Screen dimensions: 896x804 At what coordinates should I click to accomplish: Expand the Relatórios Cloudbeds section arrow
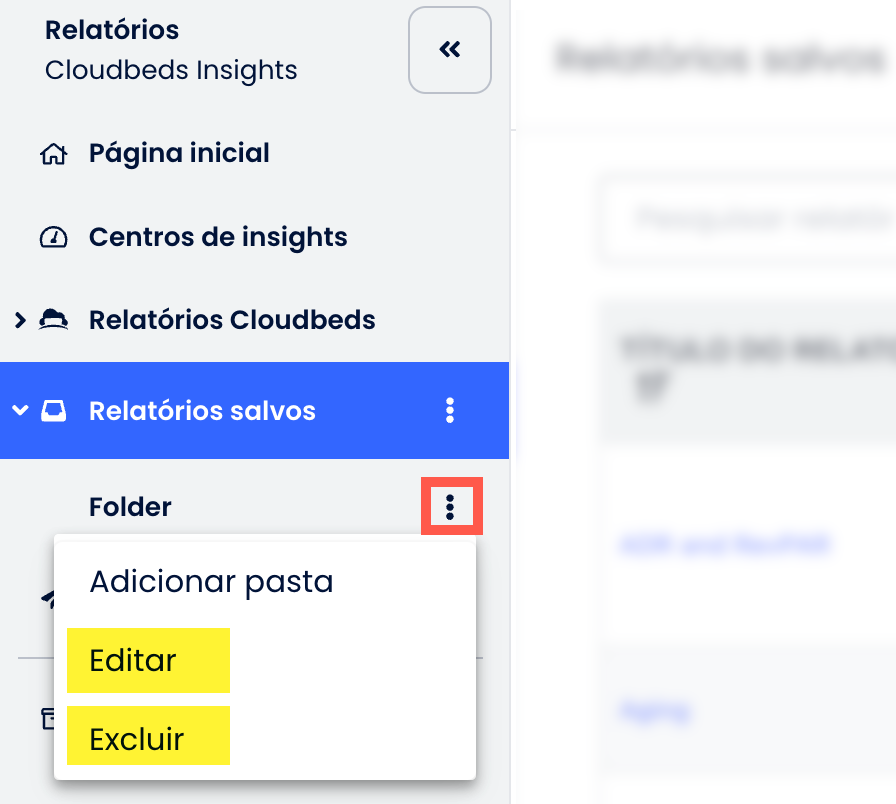(20, 320)
